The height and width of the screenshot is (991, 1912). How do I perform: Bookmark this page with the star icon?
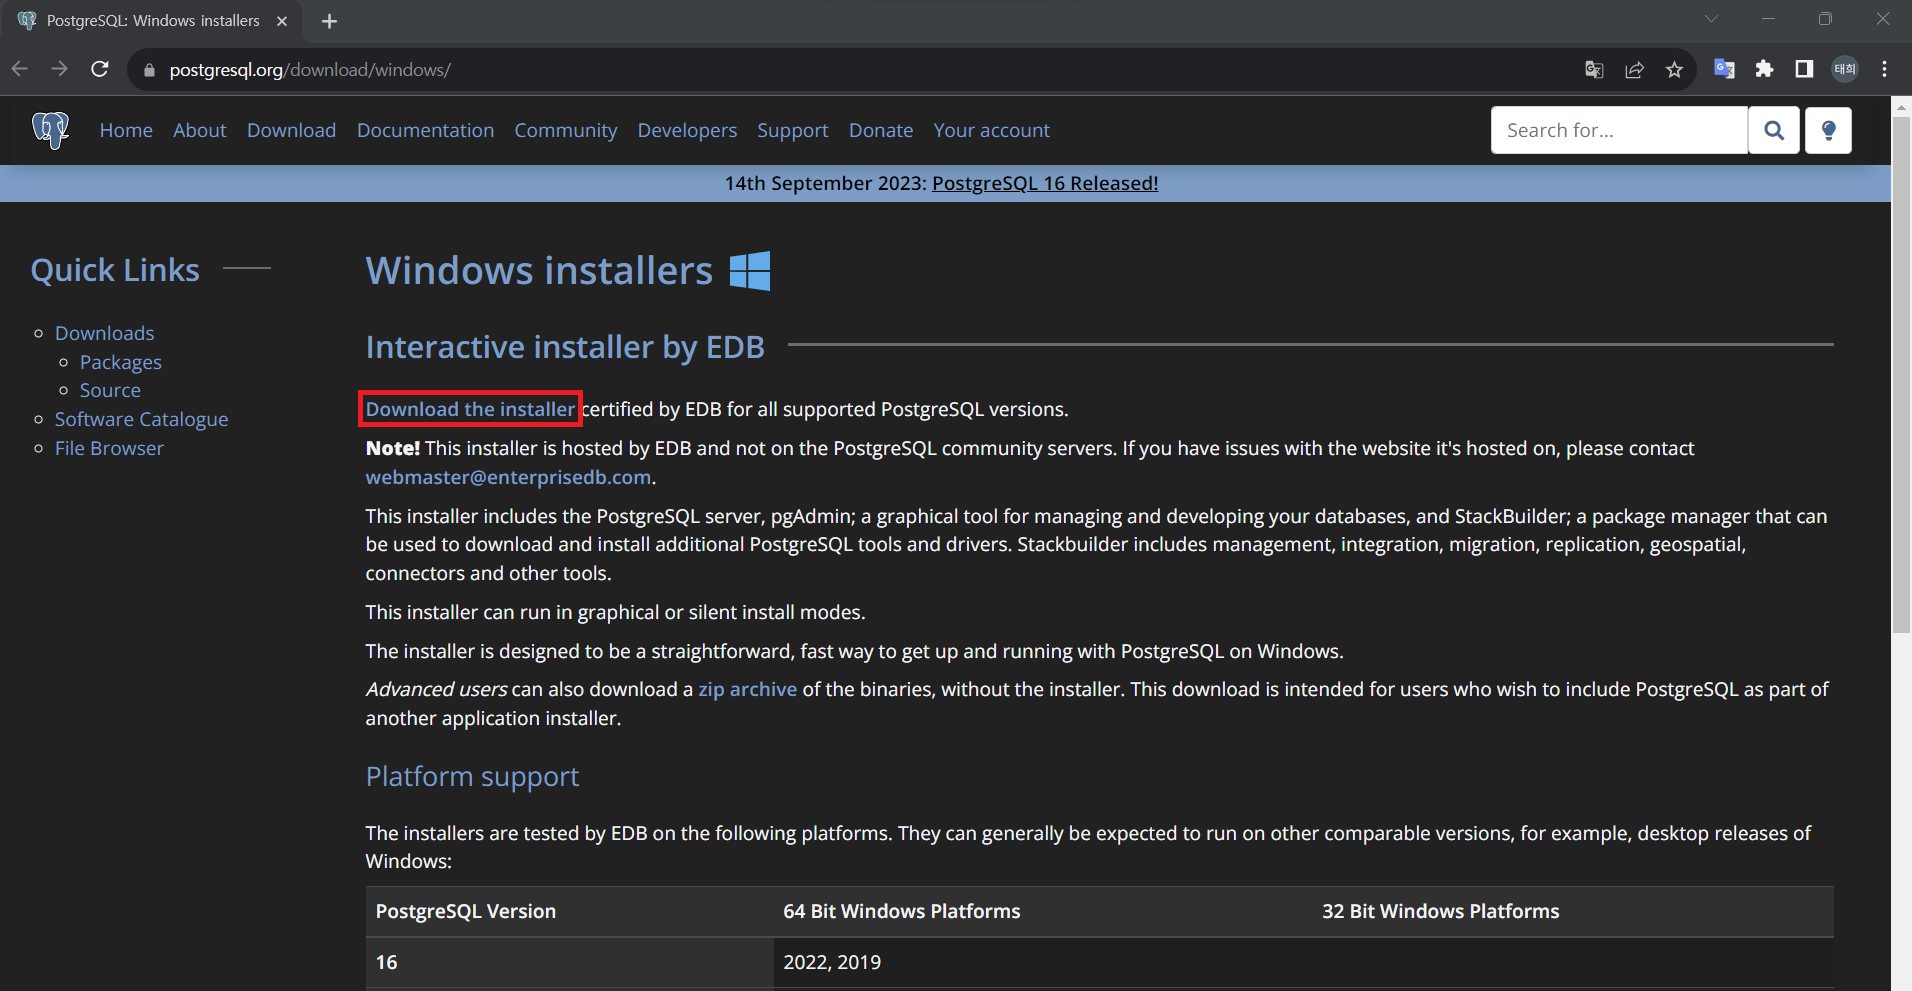(1674, 69)
